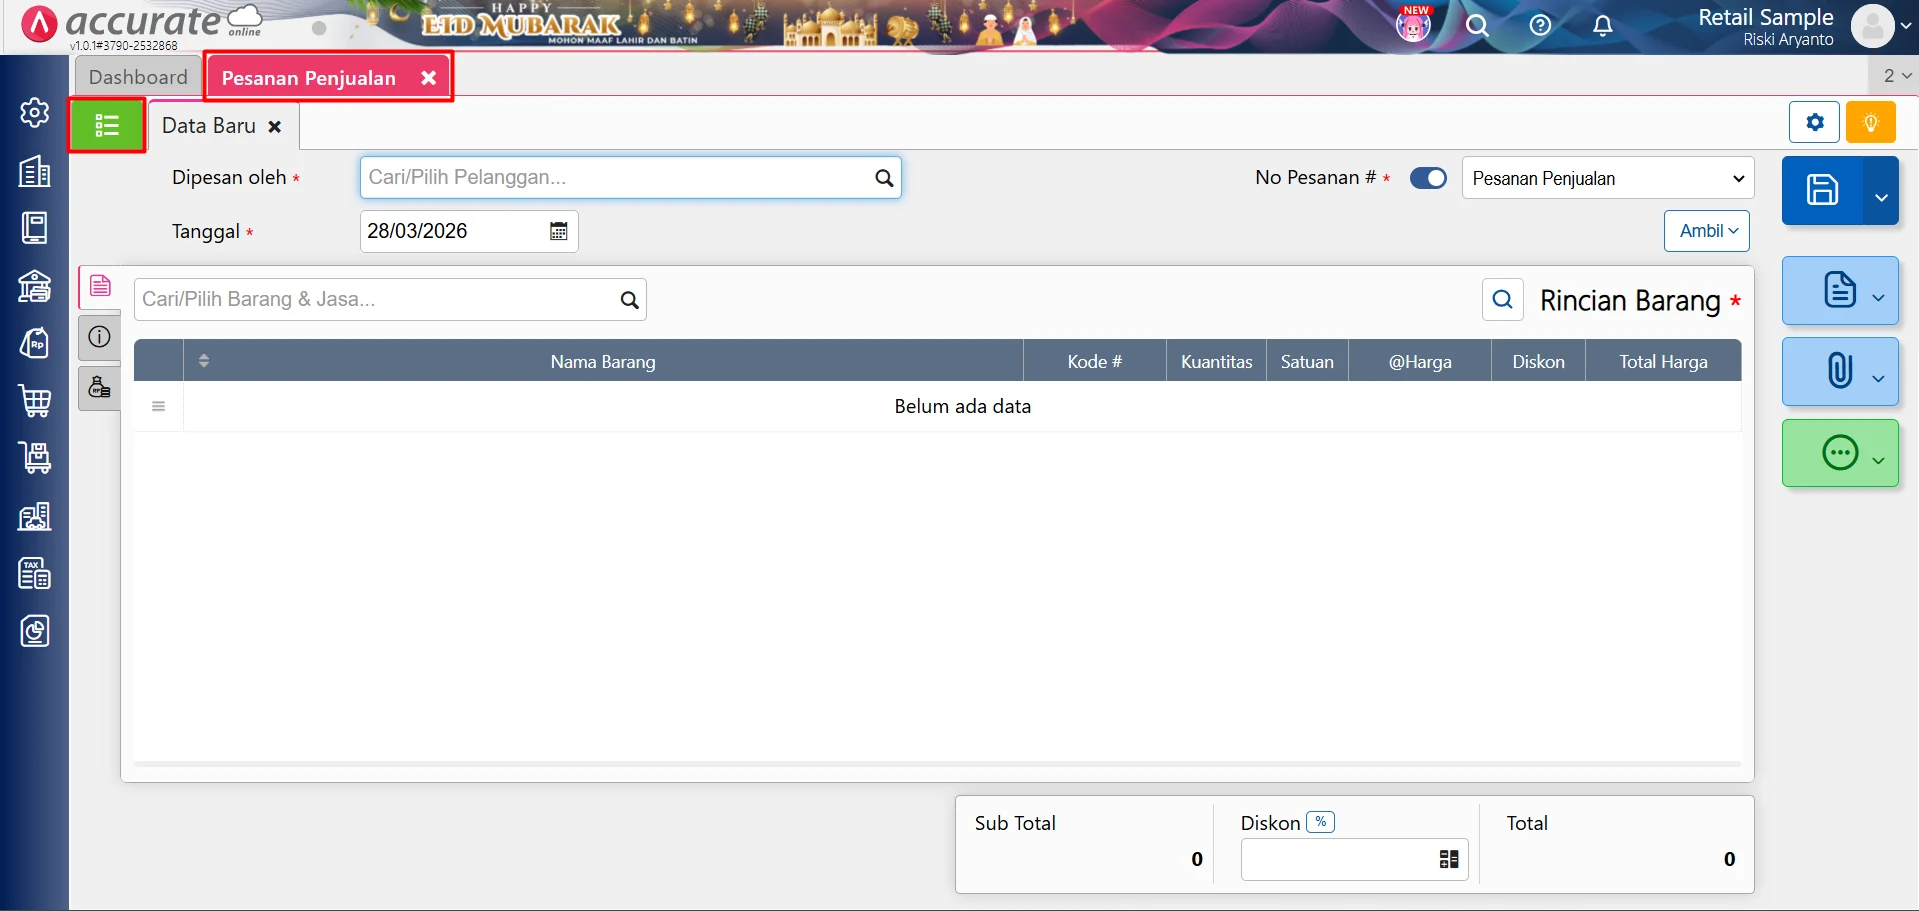The width and height of the screenshot is (1919, 911).
Task: Switch to the Dashboard tab
Action: (138, 77)
